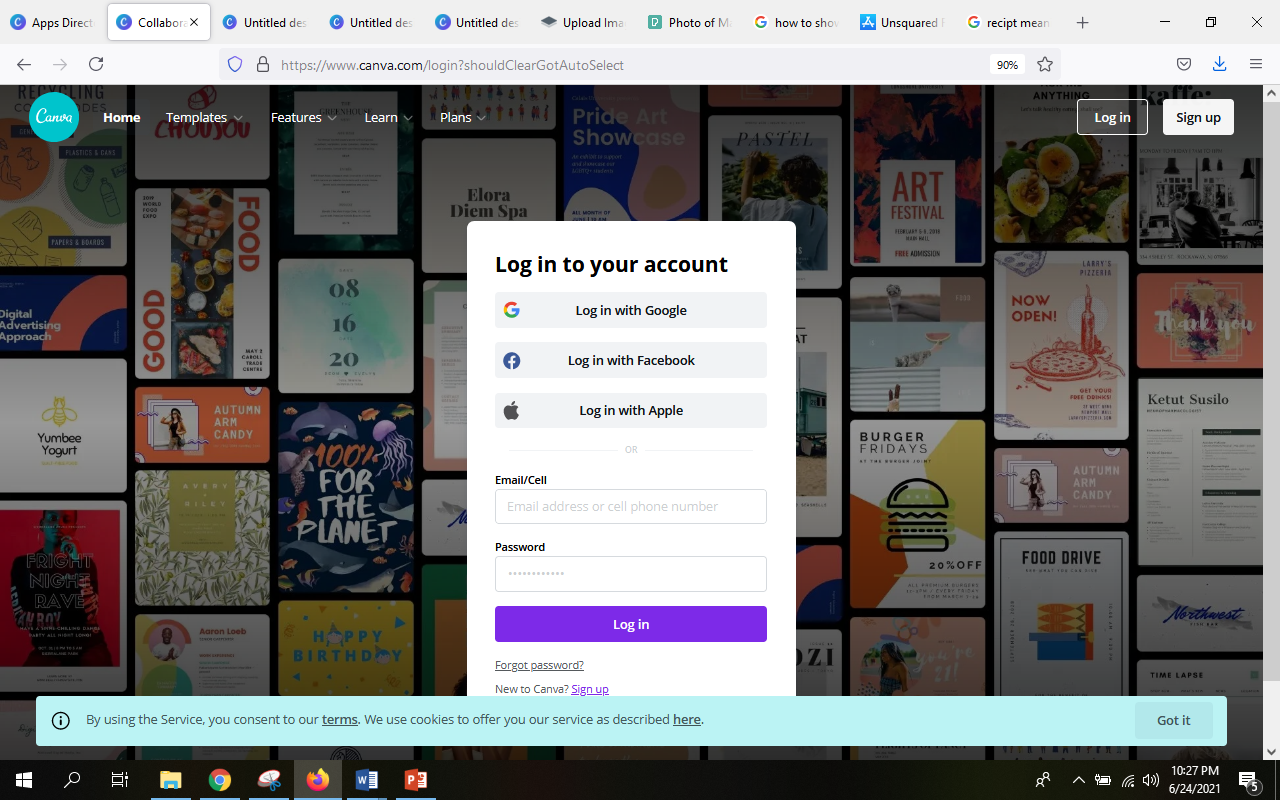Click the Canva logo
This screenshot has width=1280, height=800.
tap(54, 117)
